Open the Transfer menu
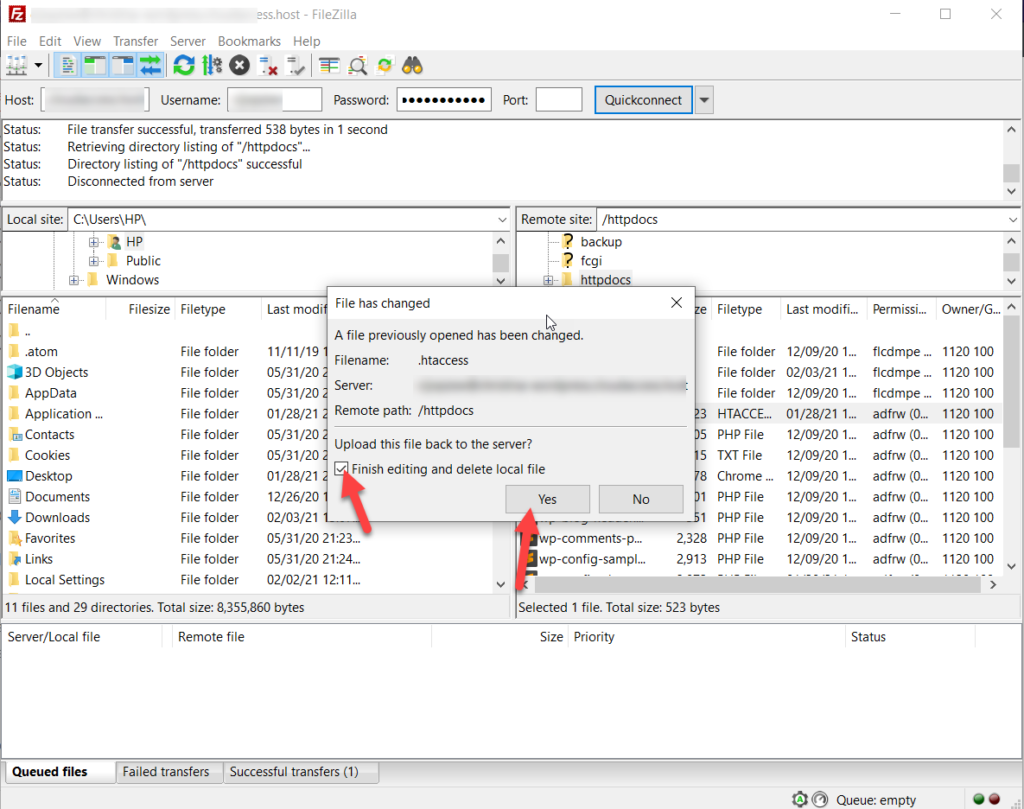Image resolution: width=1024 pixels, height=809 pixels. point(135,41)
